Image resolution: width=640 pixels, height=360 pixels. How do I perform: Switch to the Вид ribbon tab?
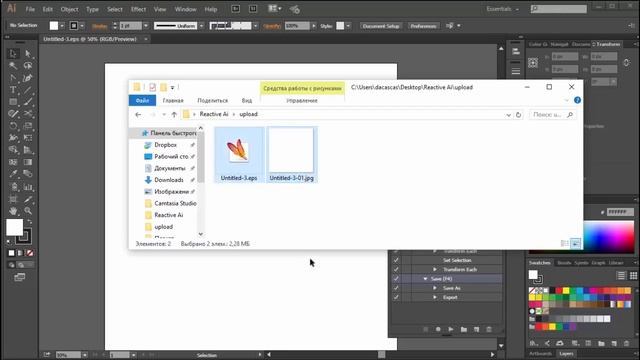(x=247, y=100)
